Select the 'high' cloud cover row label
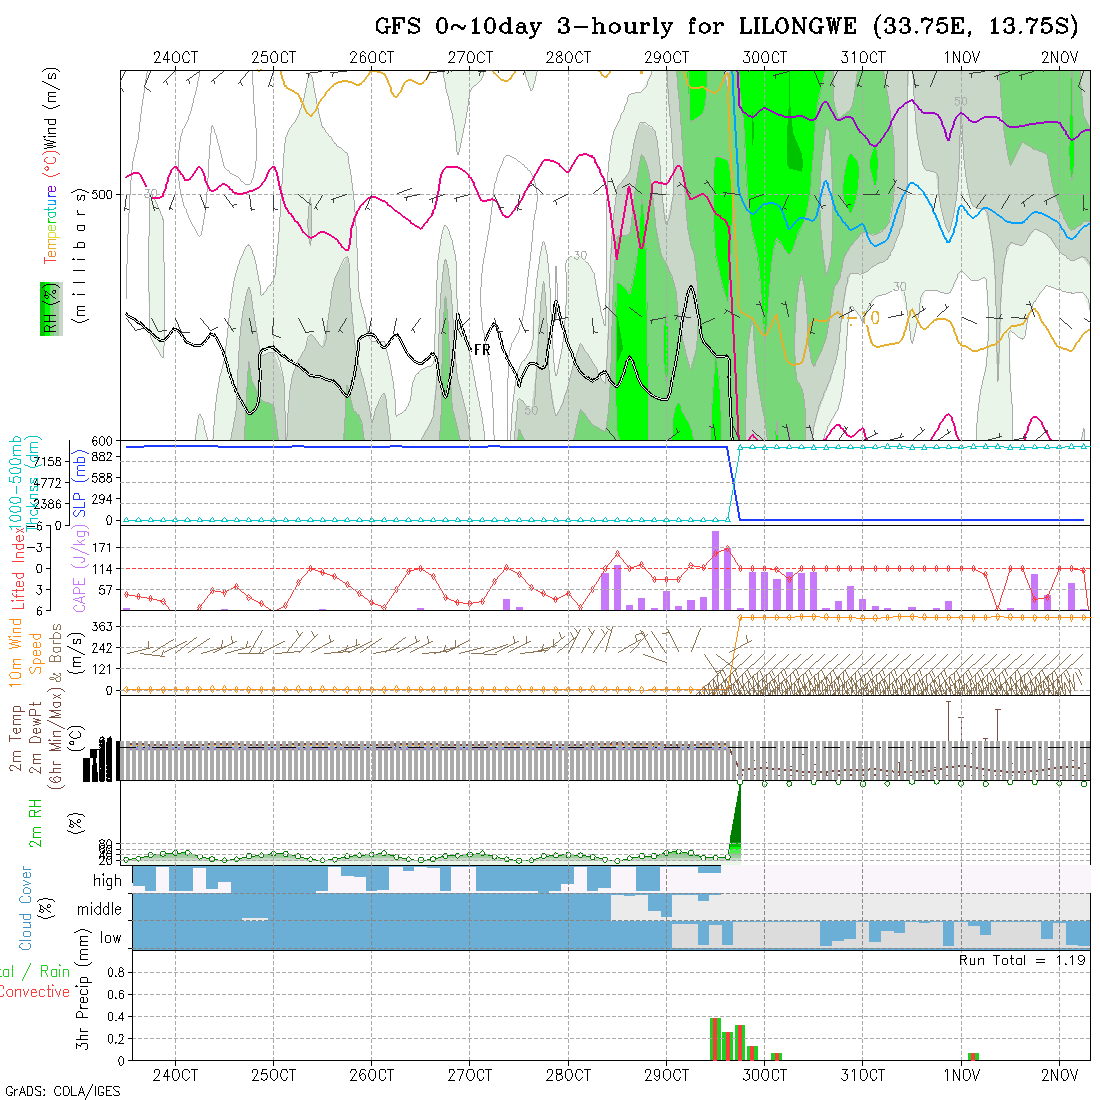 coord(107,881)
